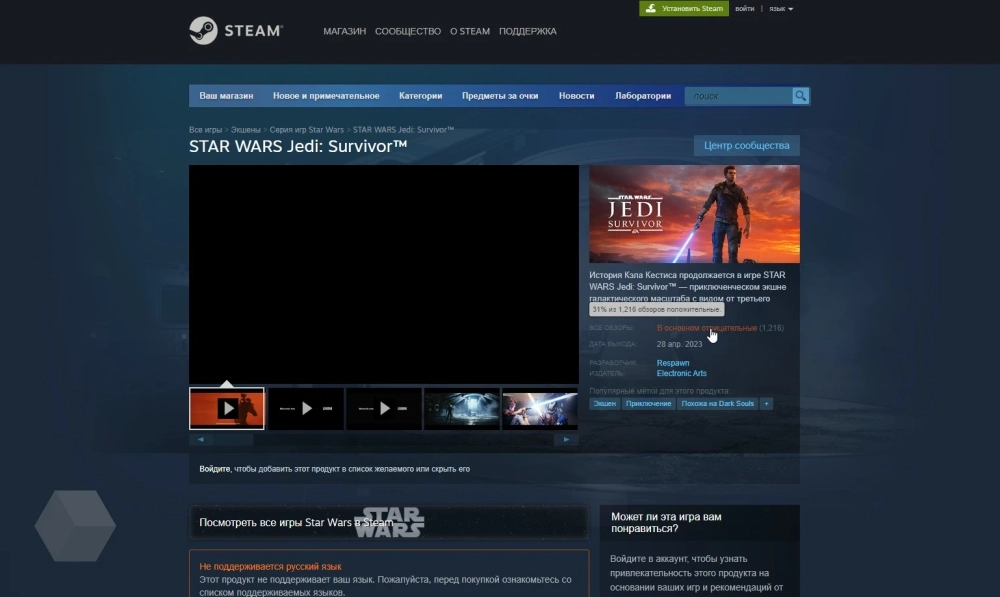Click the plus button next to tags

coord(767,403)
